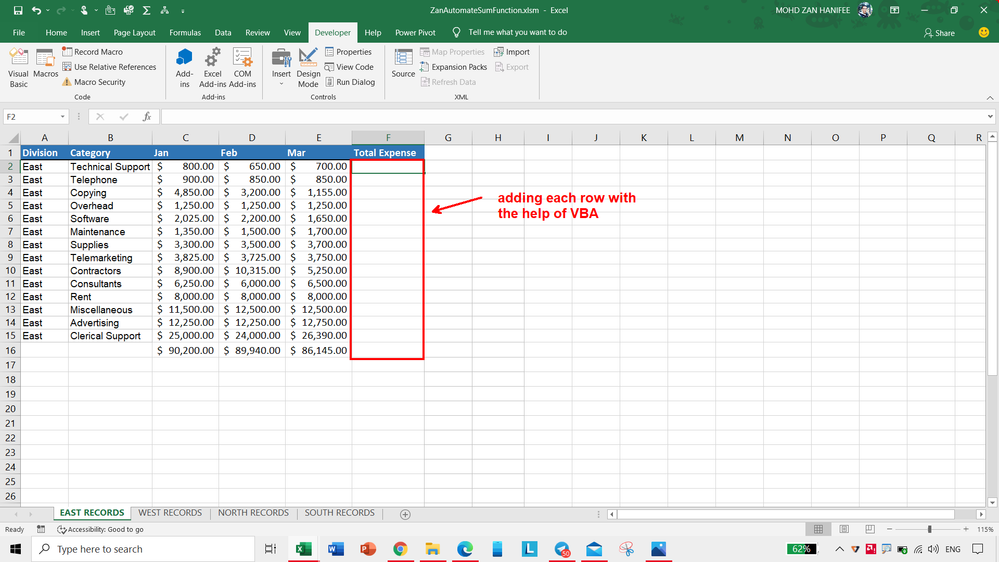Image resolution: width=999 pixels, height=562 pixels.
Task: Open the Undo history dropdown arrow
Action: (x=48, y=10)
